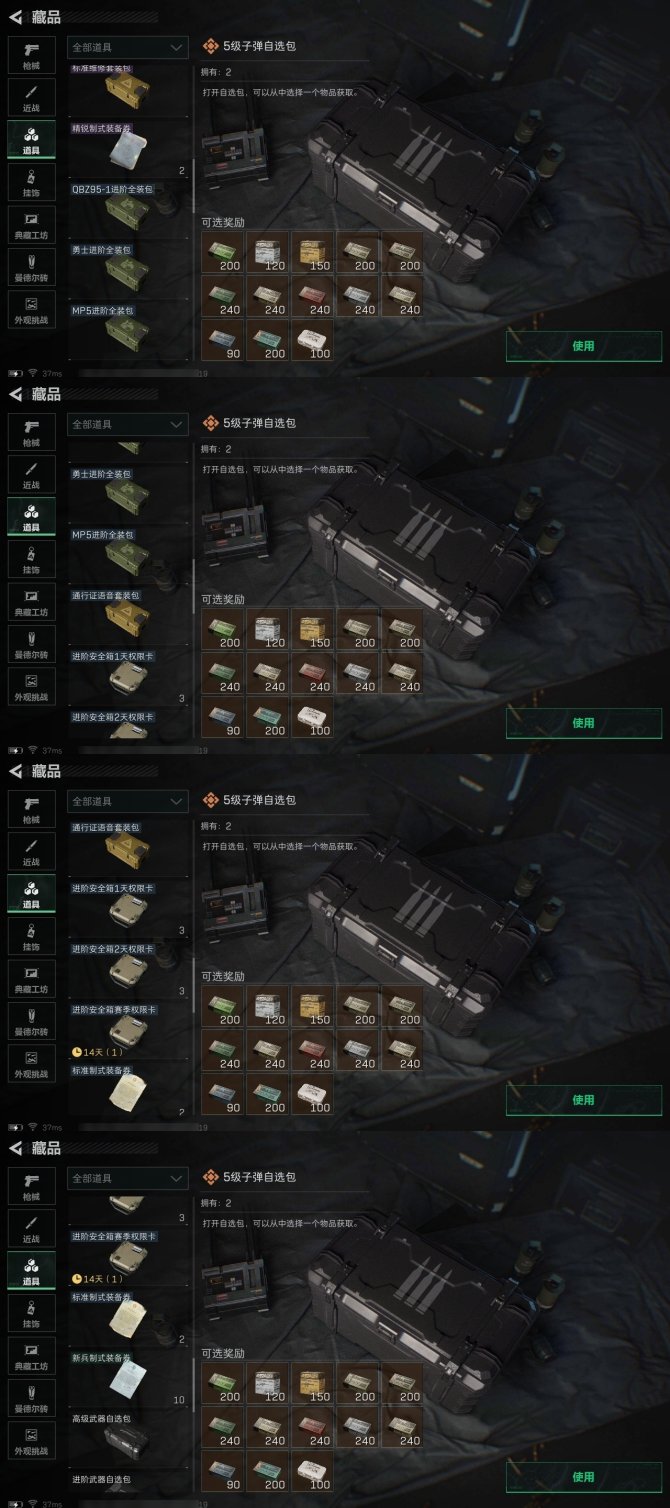This screenshot has width=670, height=1508.
Task: Select the QBZ95-1进阶全装包 item icon
Action: pyautogui.click(x=128, y=211)
